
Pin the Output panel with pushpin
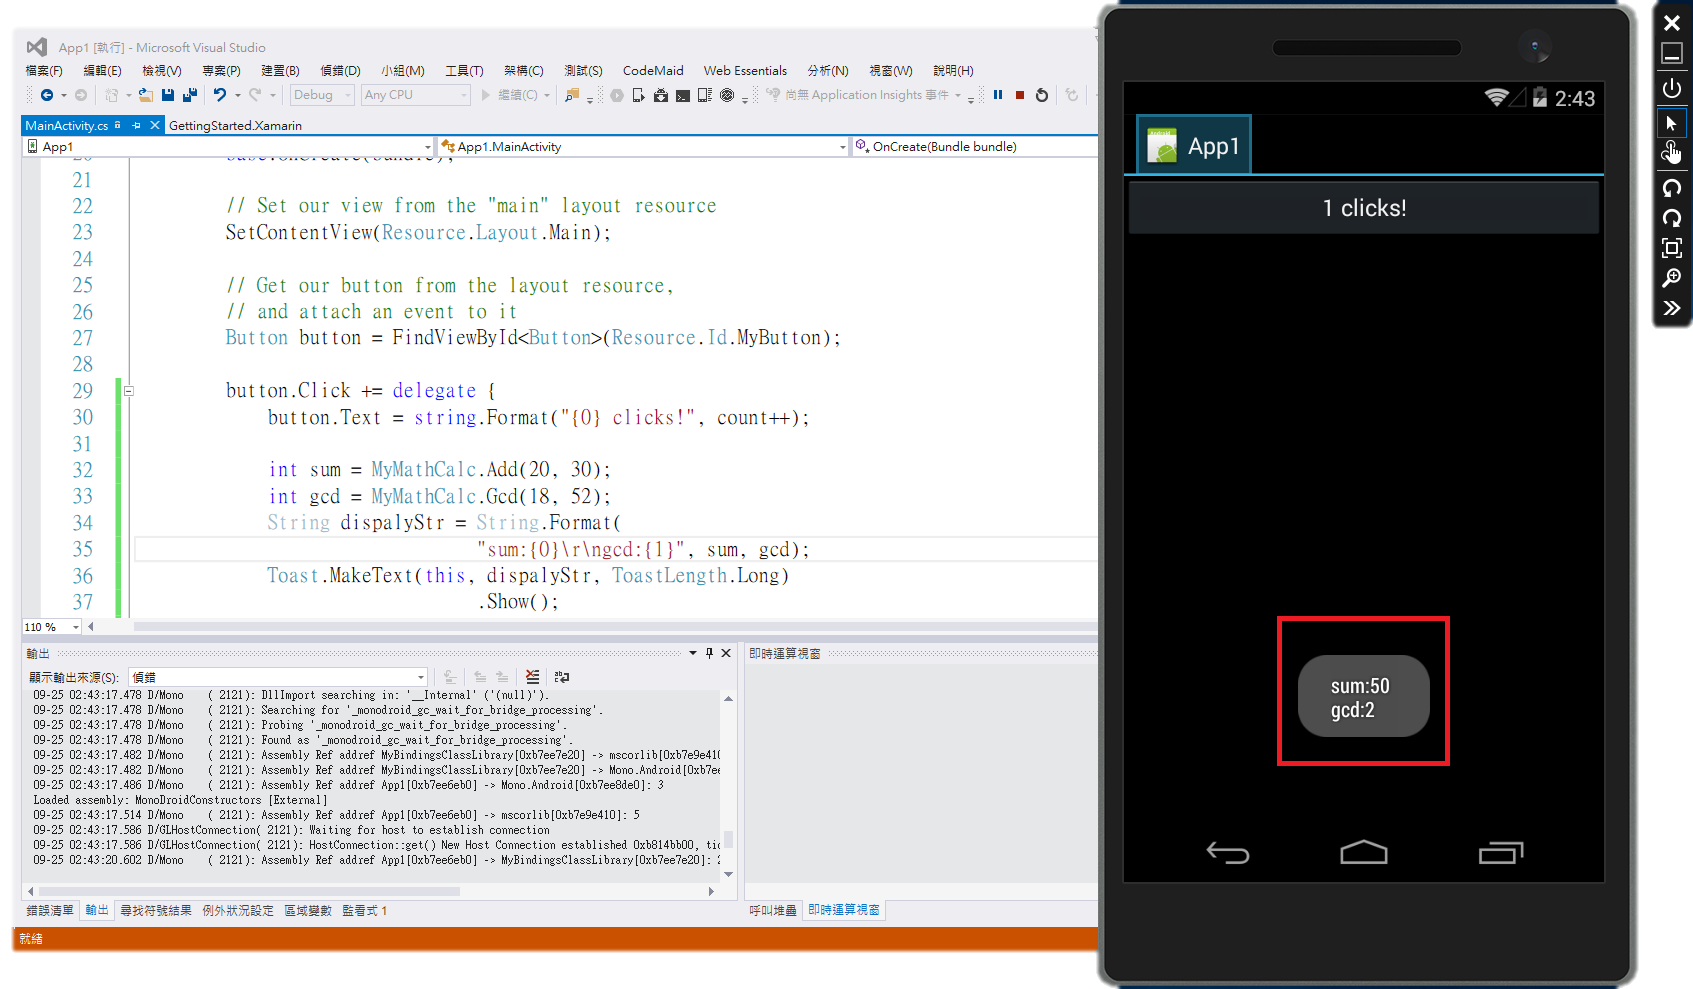point(709,653)
